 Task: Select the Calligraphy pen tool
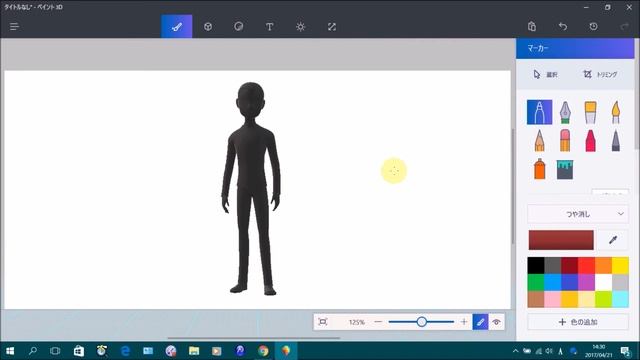coord(565,112)
